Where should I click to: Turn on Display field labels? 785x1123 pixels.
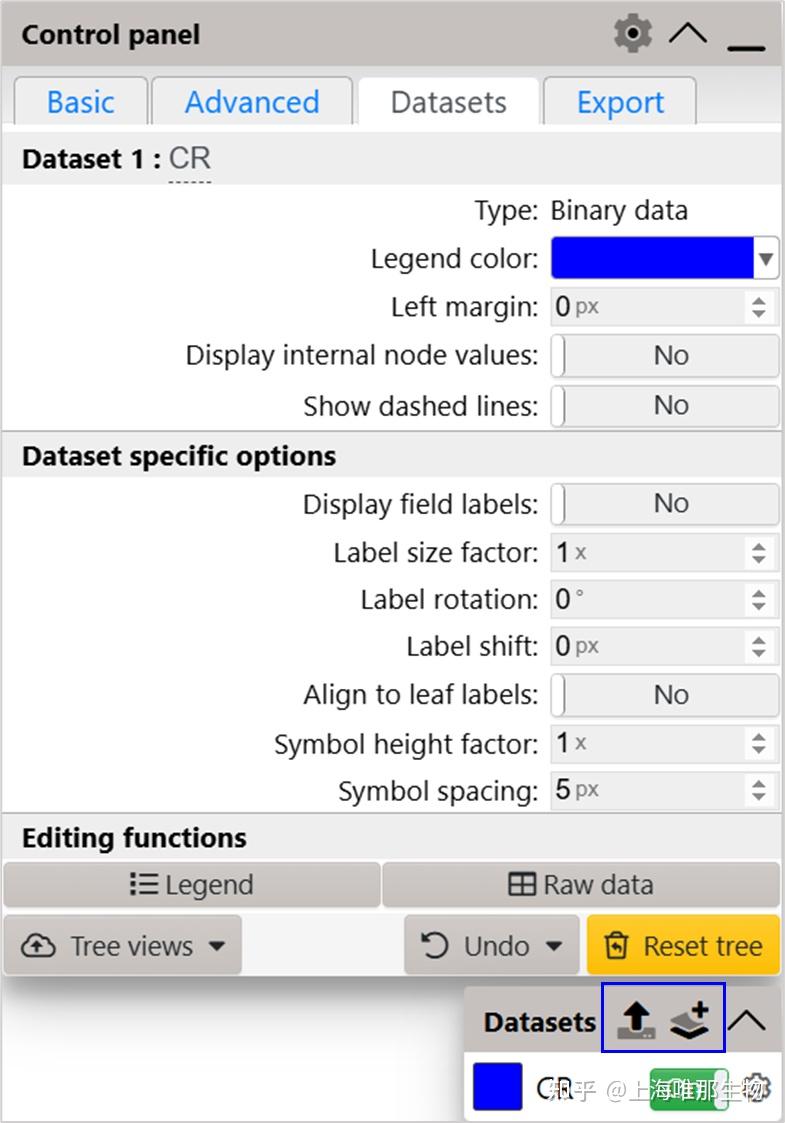click(x=664, y=503)
